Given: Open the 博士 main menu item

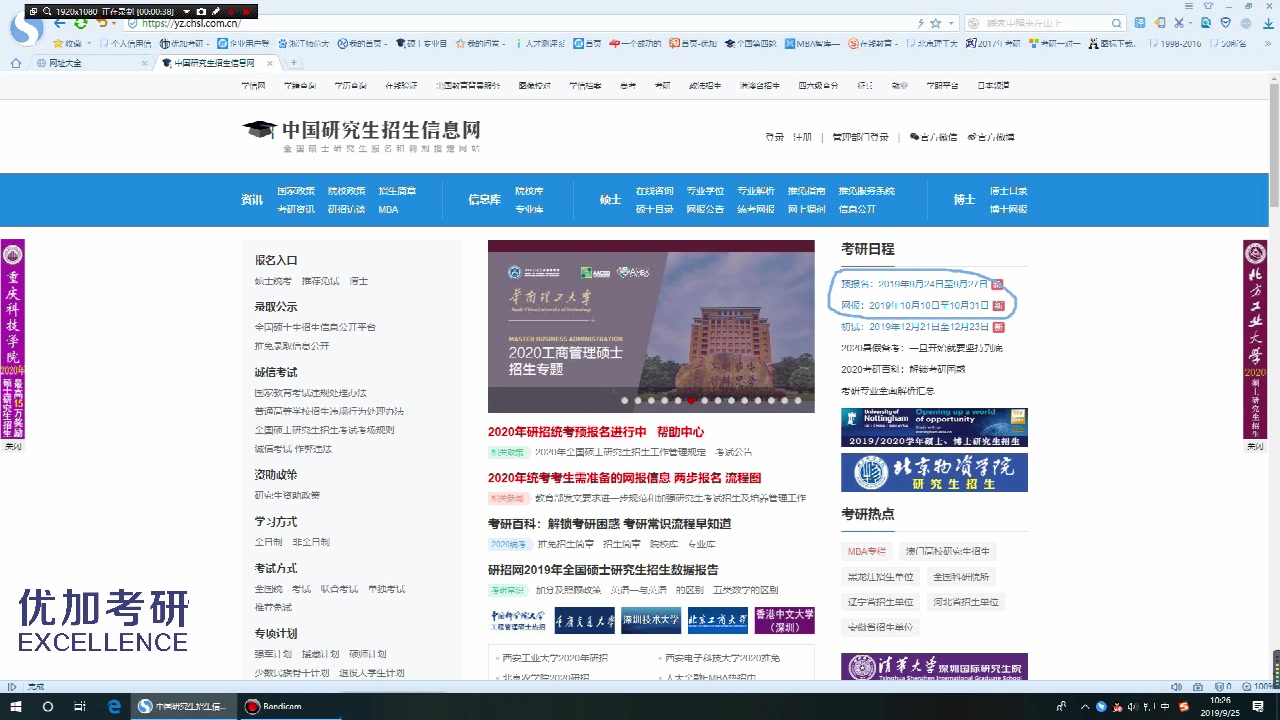Looking at the screenshot, I should (964, 200).
